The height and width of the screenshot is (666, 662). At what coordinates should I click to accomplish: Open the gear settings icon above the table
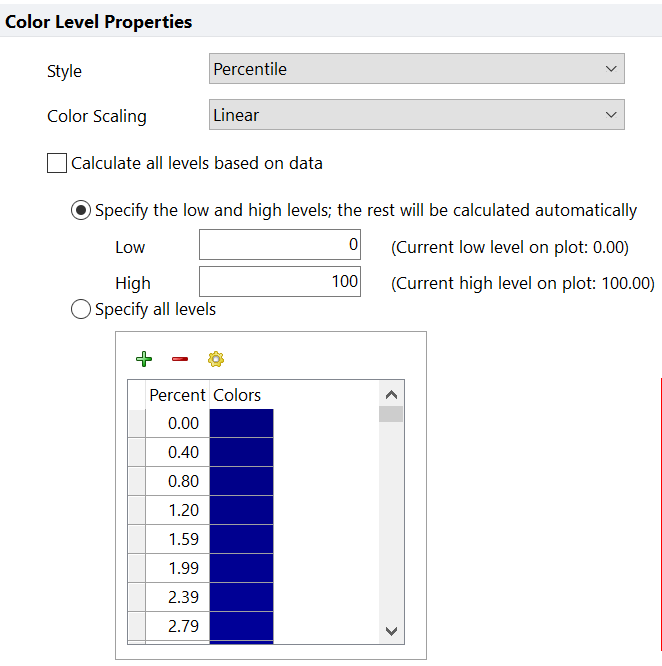click(216, 359)
